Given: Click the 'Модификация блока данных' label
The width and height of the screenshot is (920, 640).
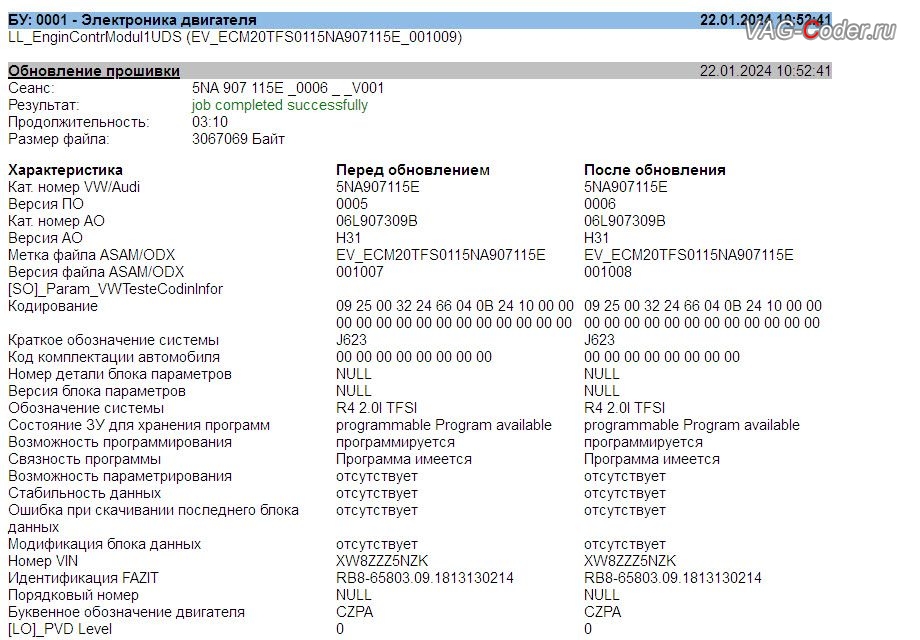Looking at the screenshot, I should coord(104,544).
